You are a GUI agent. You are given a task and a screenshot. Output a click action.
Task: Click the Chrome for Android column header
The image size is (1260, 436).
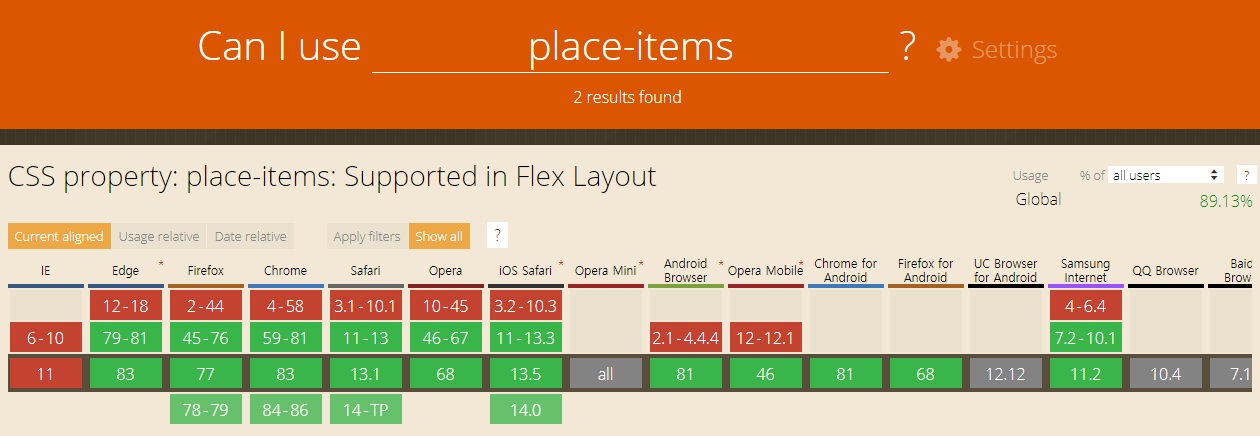coord(845,271)
